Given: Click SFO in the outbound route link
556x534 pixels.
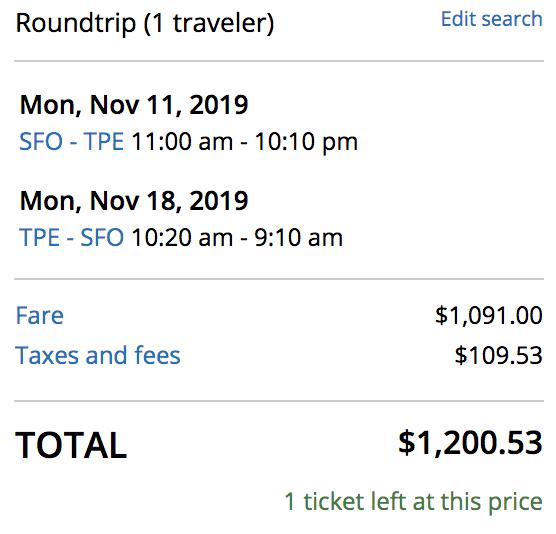Looking at the screenshot, I should 41,141.
